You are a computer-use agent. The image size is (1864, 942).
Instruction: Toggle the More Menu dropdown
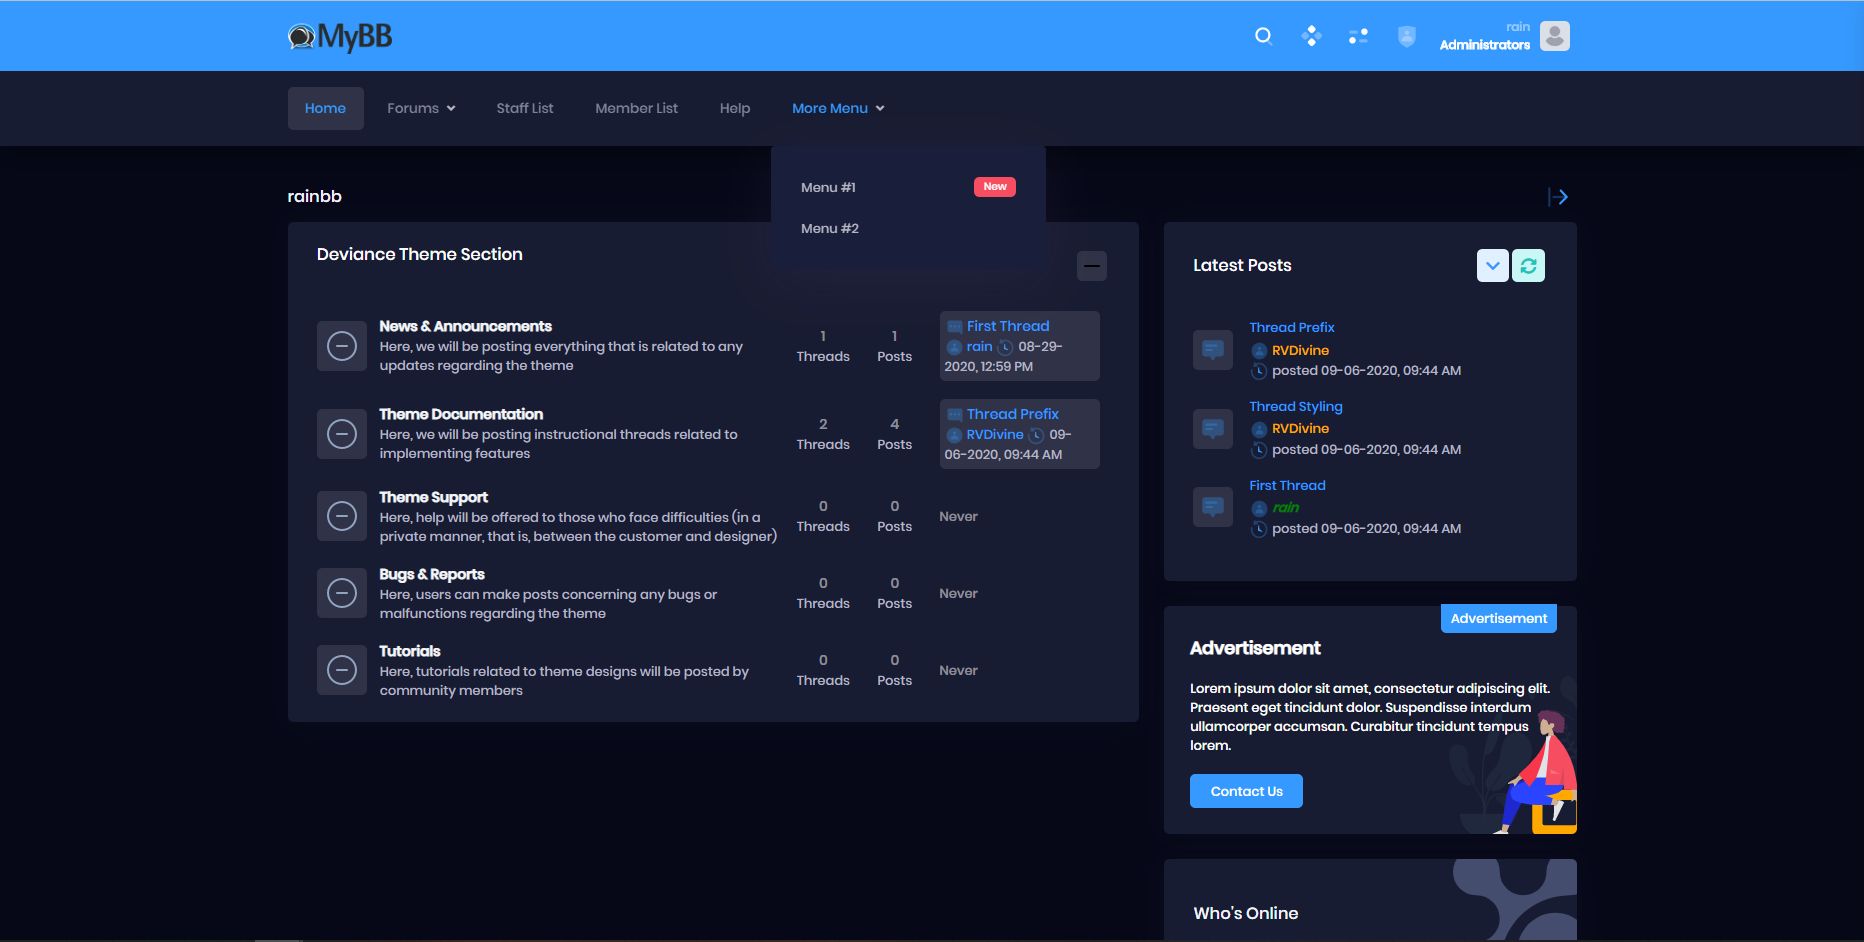pyautogui.click(x=838, y=108)
